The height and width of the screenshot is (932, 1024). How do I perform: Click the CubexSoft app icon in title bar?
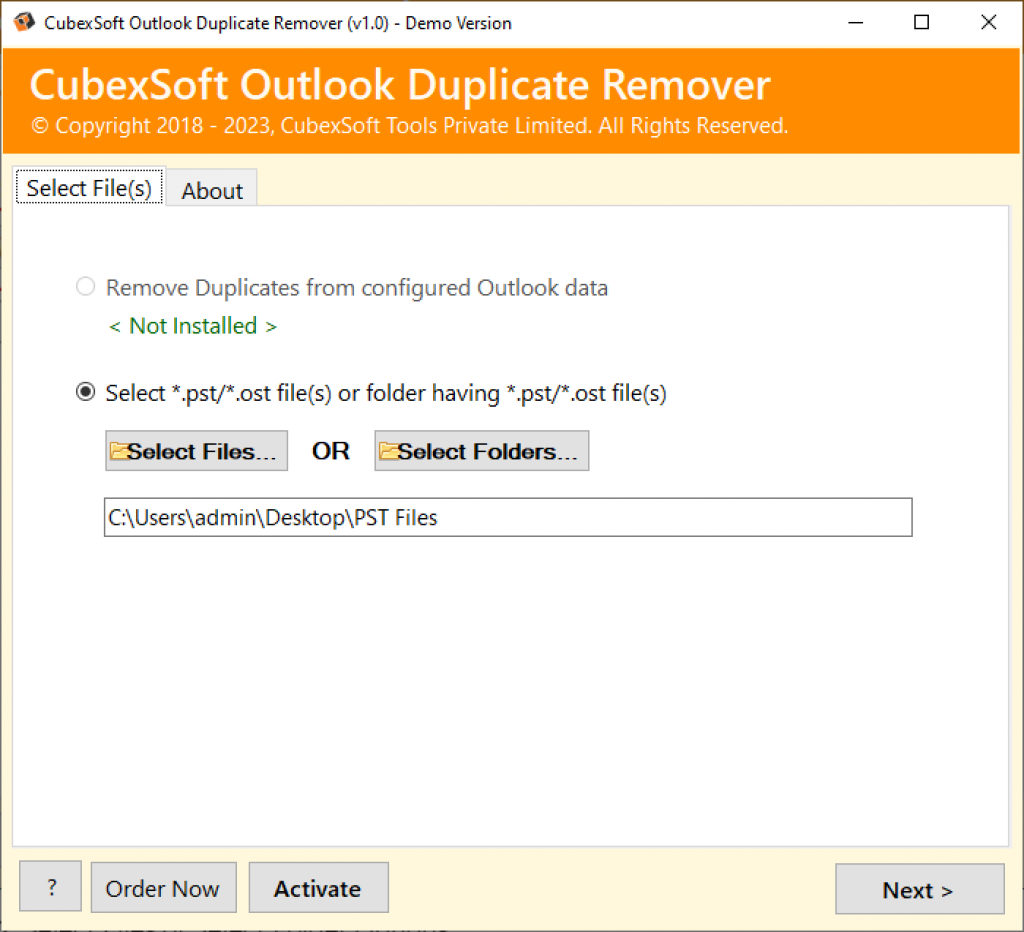point(22,21)
